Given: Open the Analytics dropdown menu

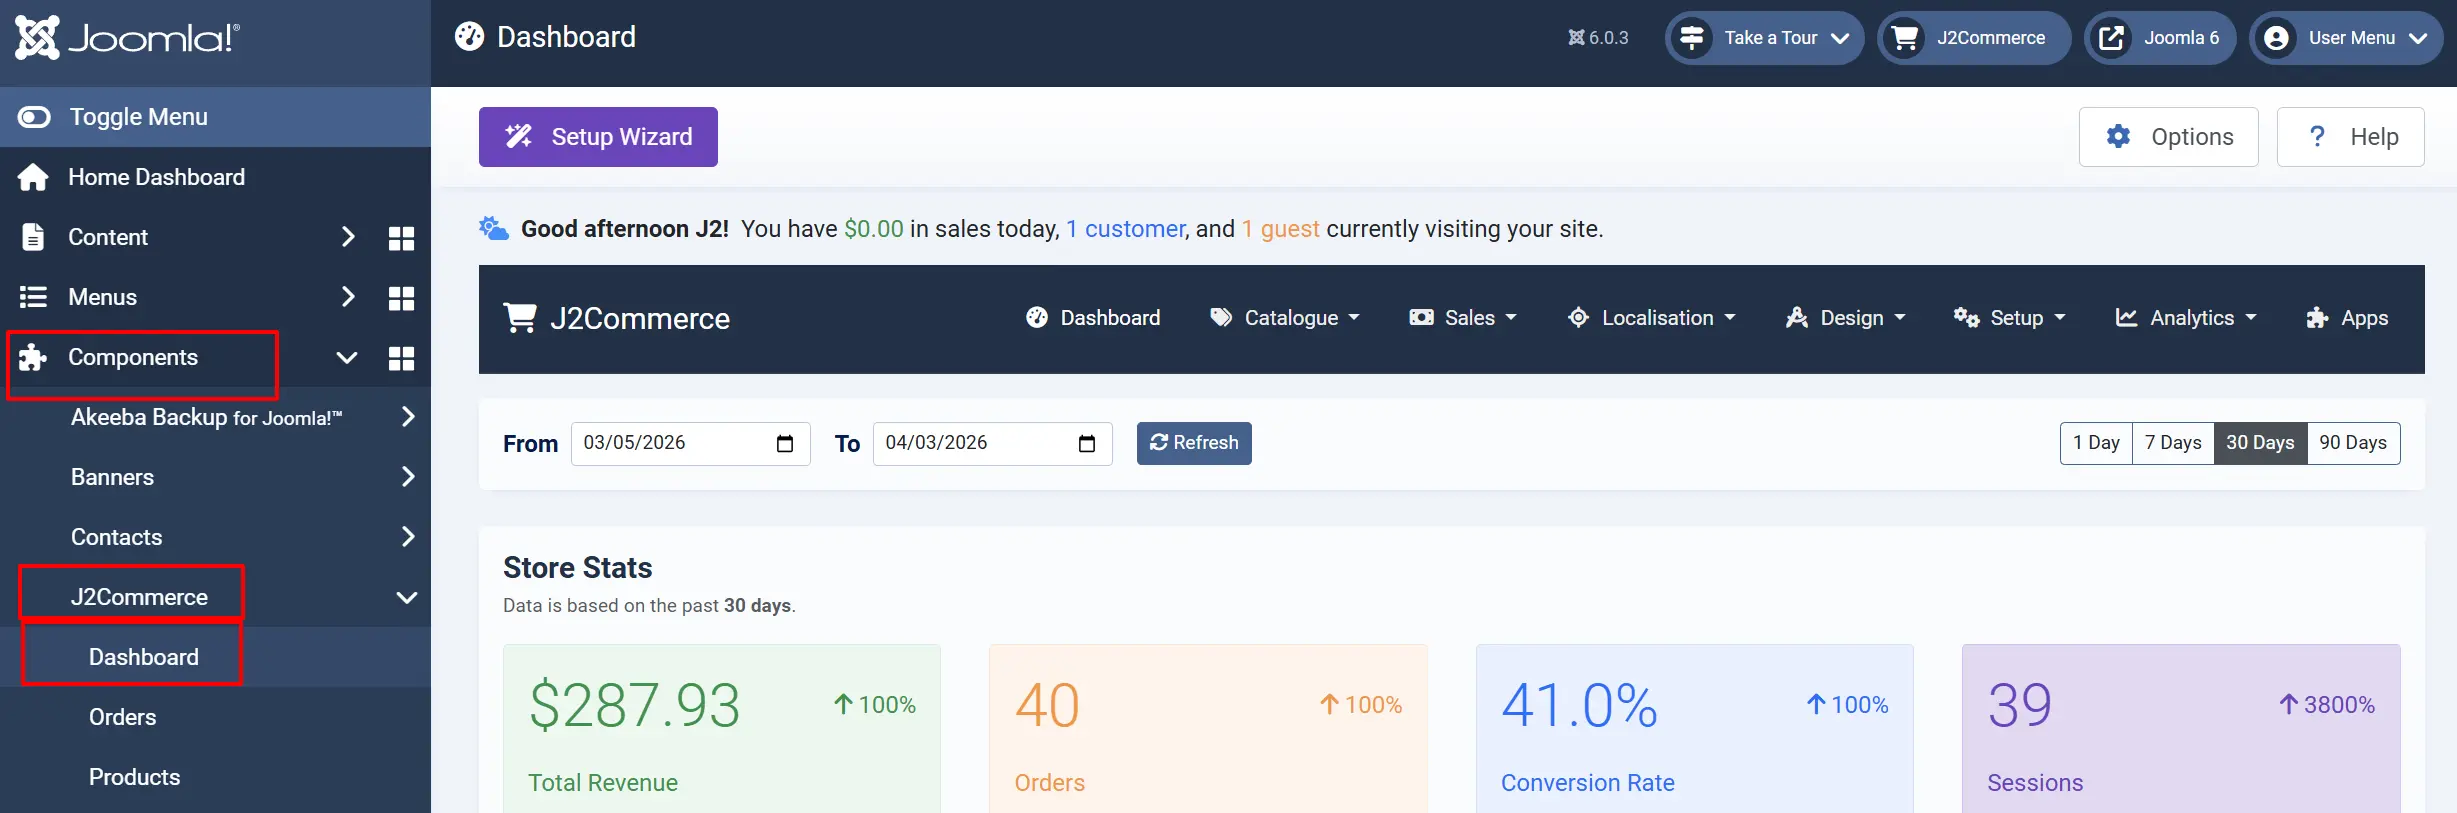Looking at the screenshot, I should click(x=2186, y=318).
